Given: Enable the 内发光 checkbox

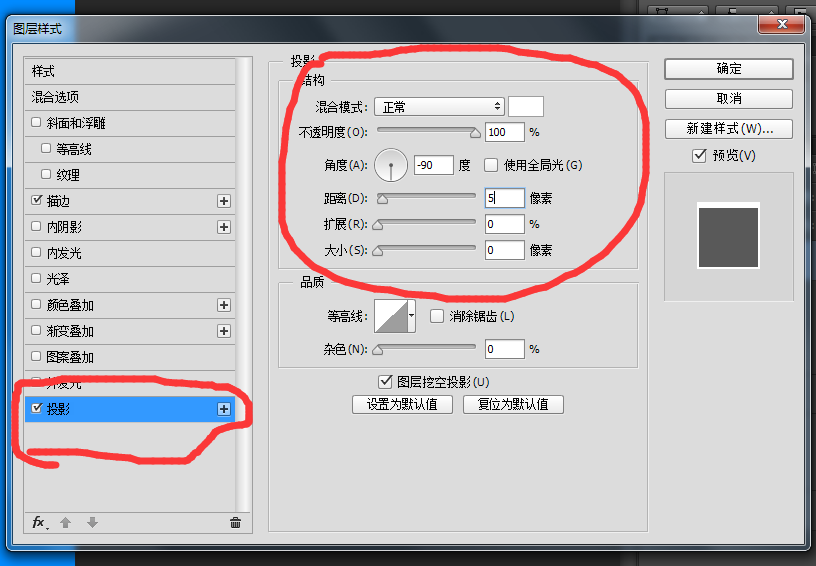Looking at the screenshot, I should pyautogui.click(x=36, y=252).
